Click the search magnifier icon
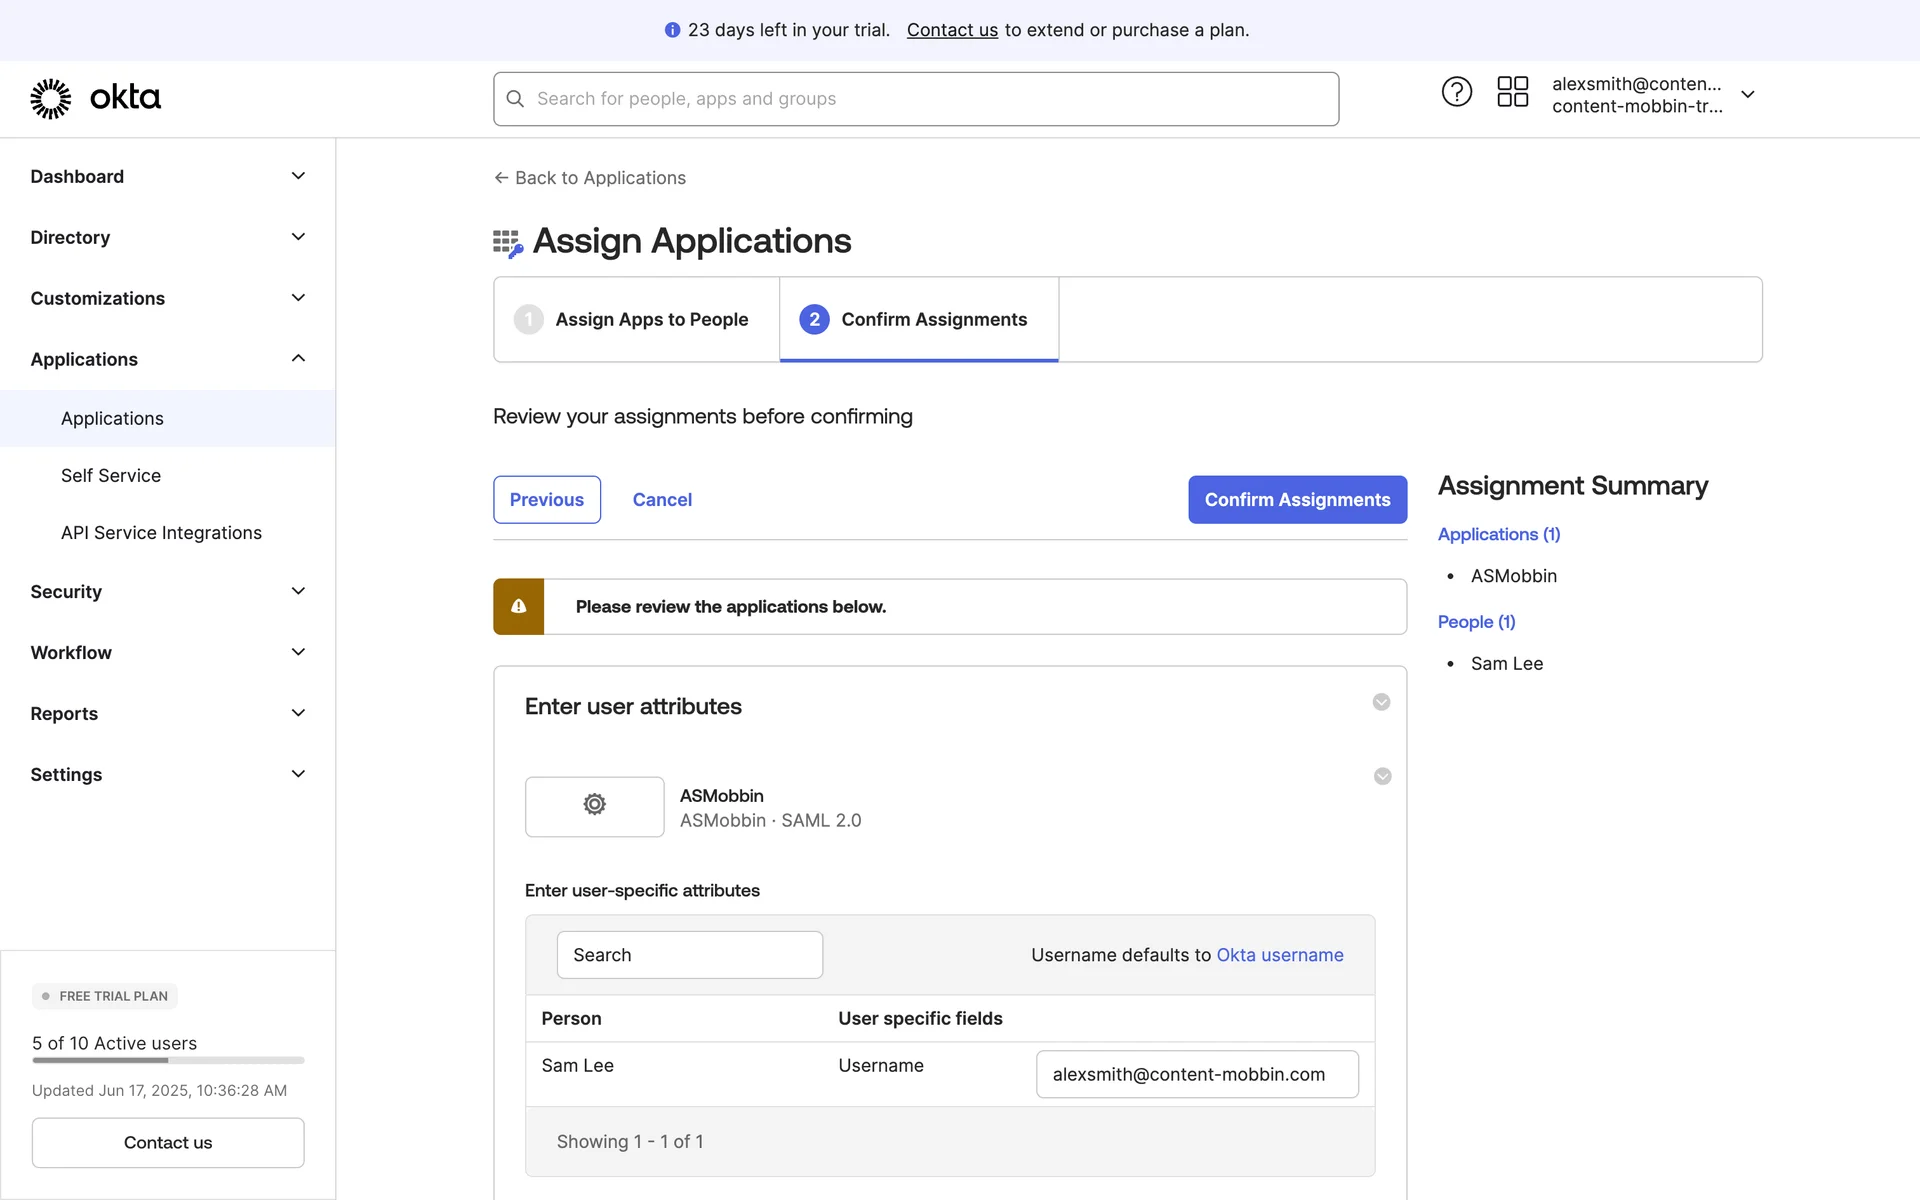The image size is (1920, 1200). coord(515,99)
